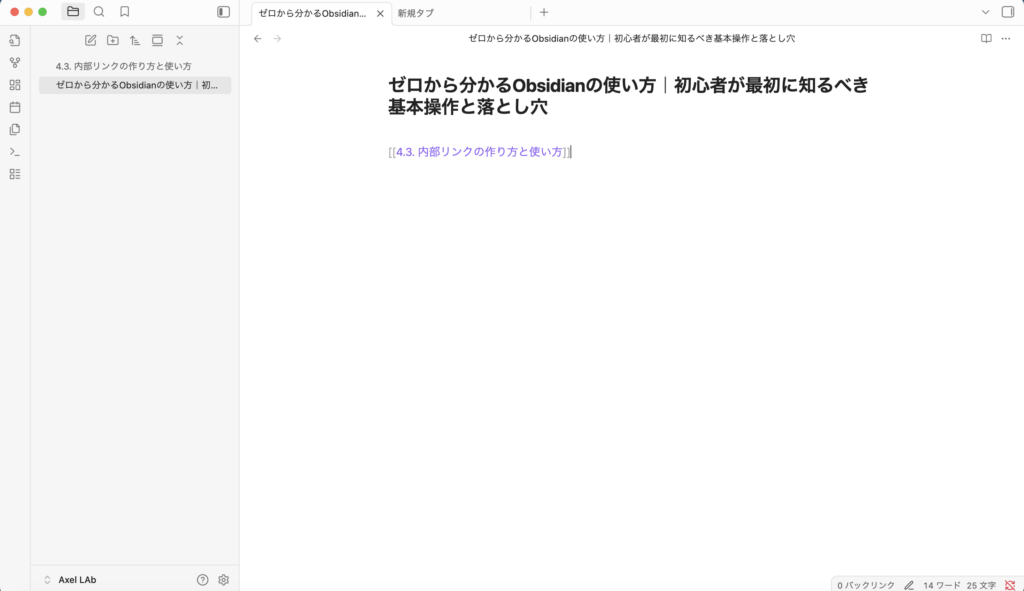Create a new folder in file explorer
This screenshot has height=591, width=1024.
click(113, 40)
